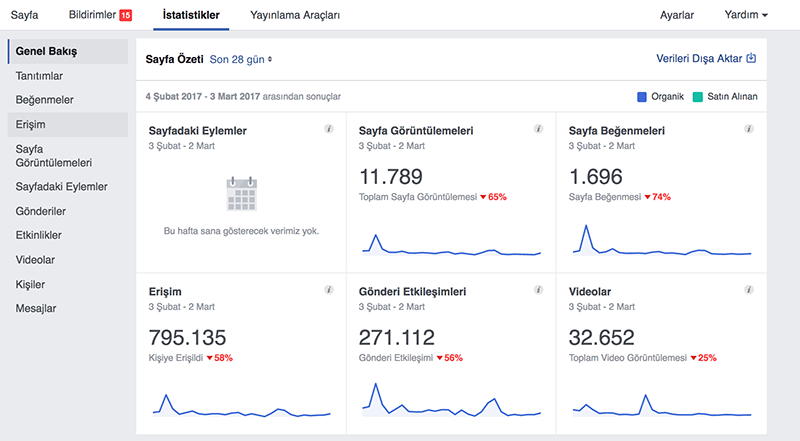Open the Sayfa tab
The width and height of the screenshot is (800, 441).
(x=24, y=15)
